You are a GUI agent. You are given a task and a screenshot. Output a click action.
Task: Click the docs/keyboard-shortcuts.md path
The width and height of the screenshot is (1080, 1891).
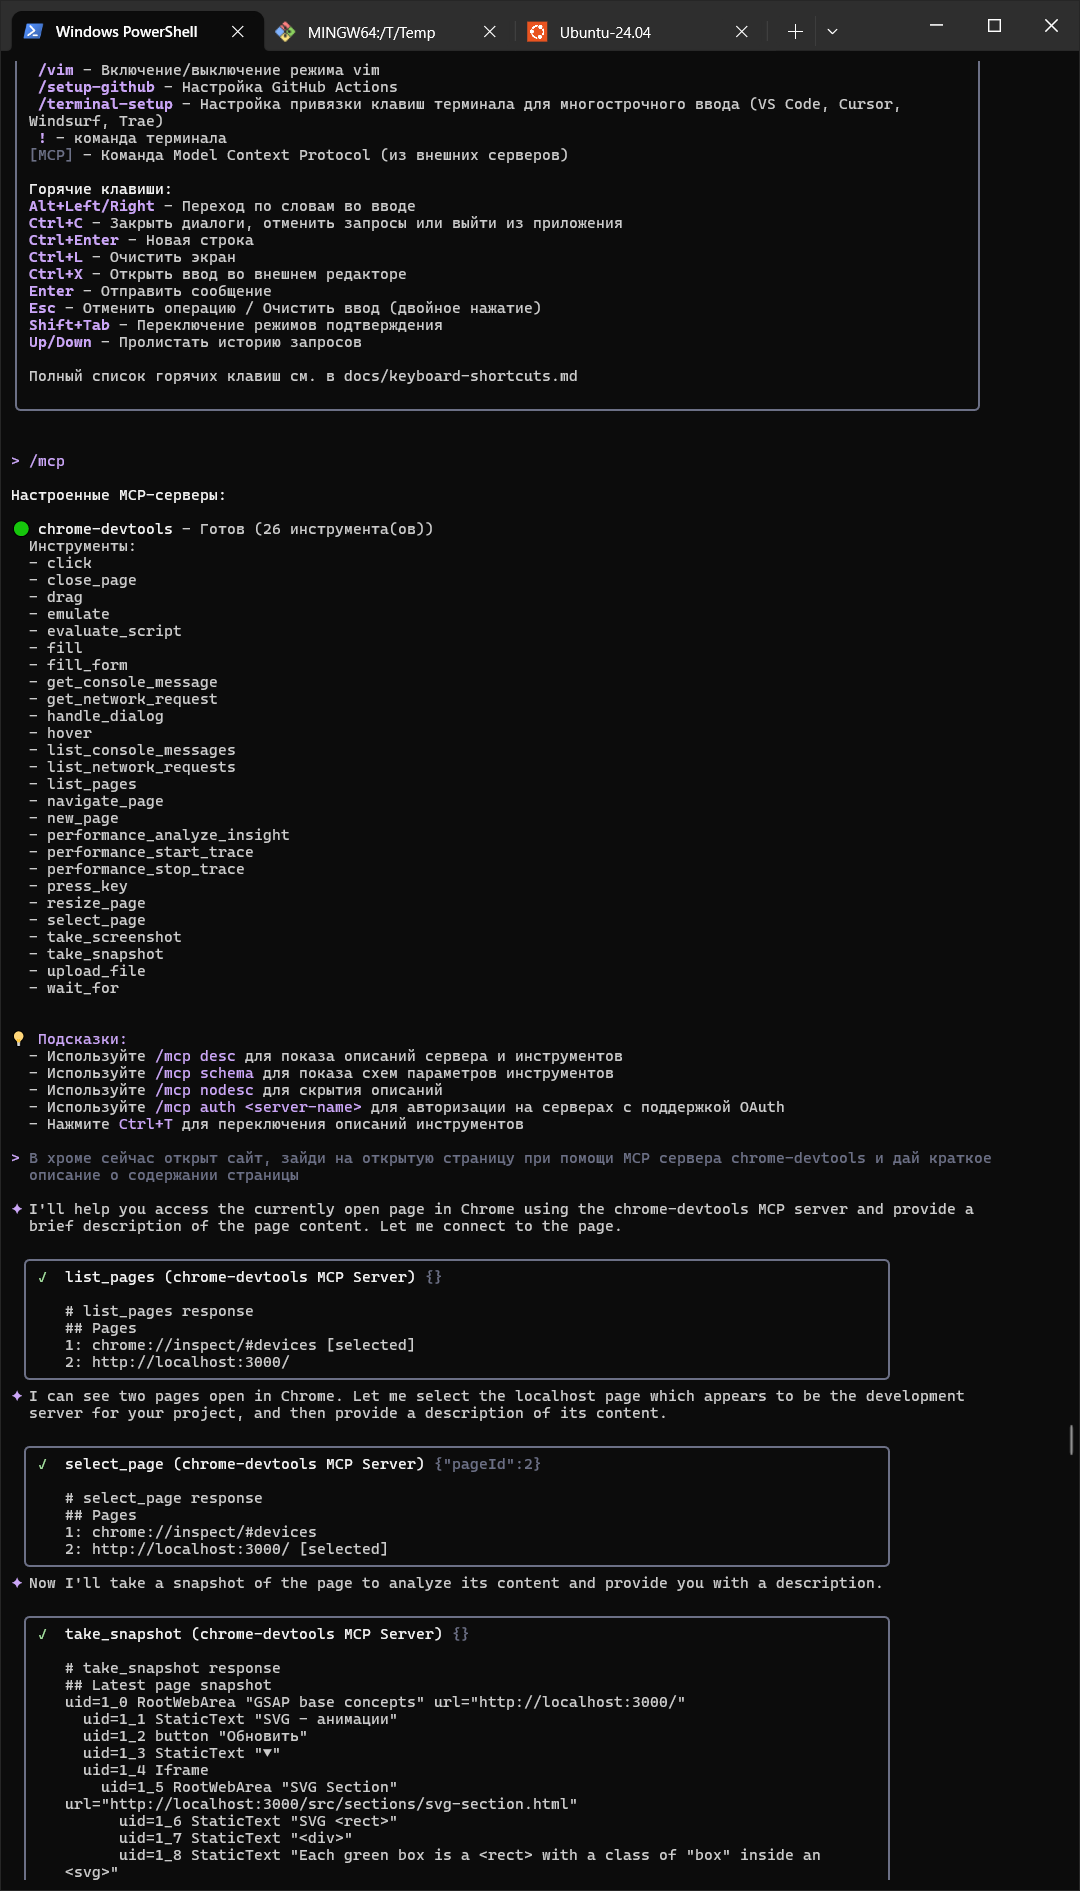tap(460, 376)
